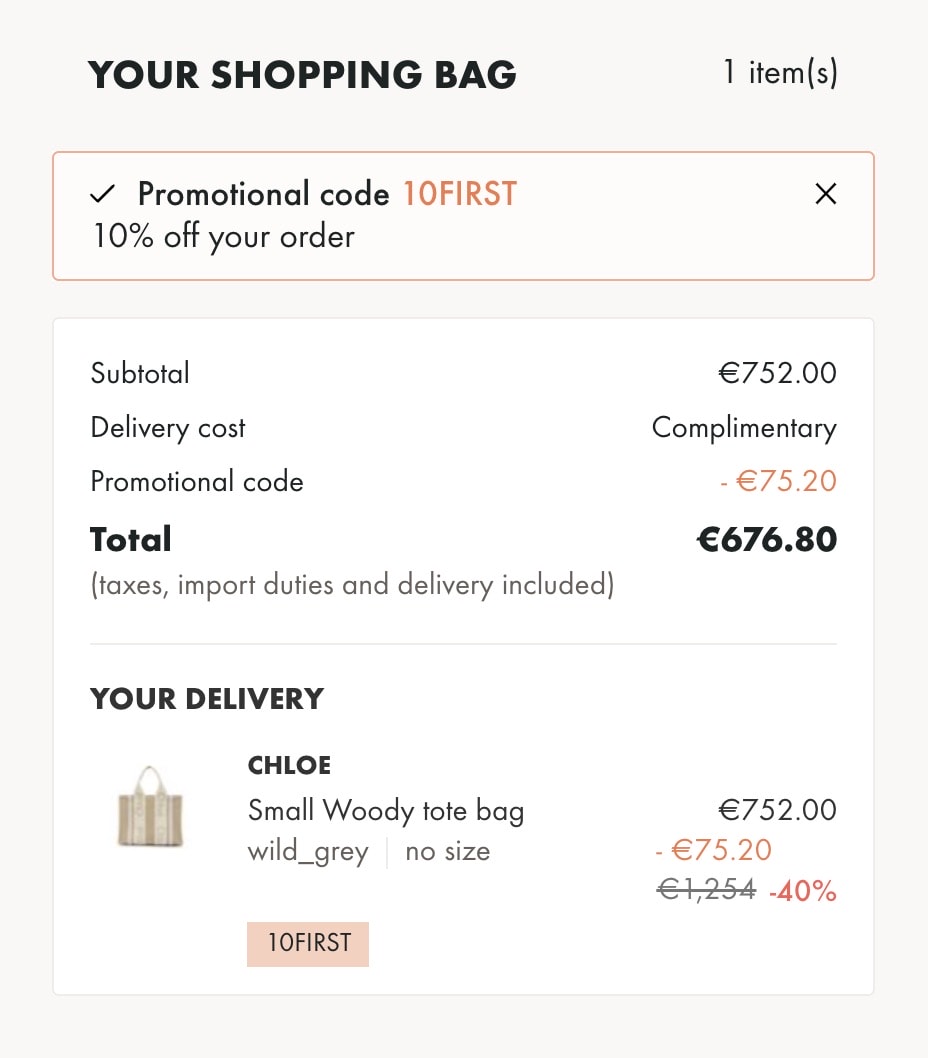928x1058 pixels.
Task: Open the Small Woody tote bag product
Action: tap(385, 810)
